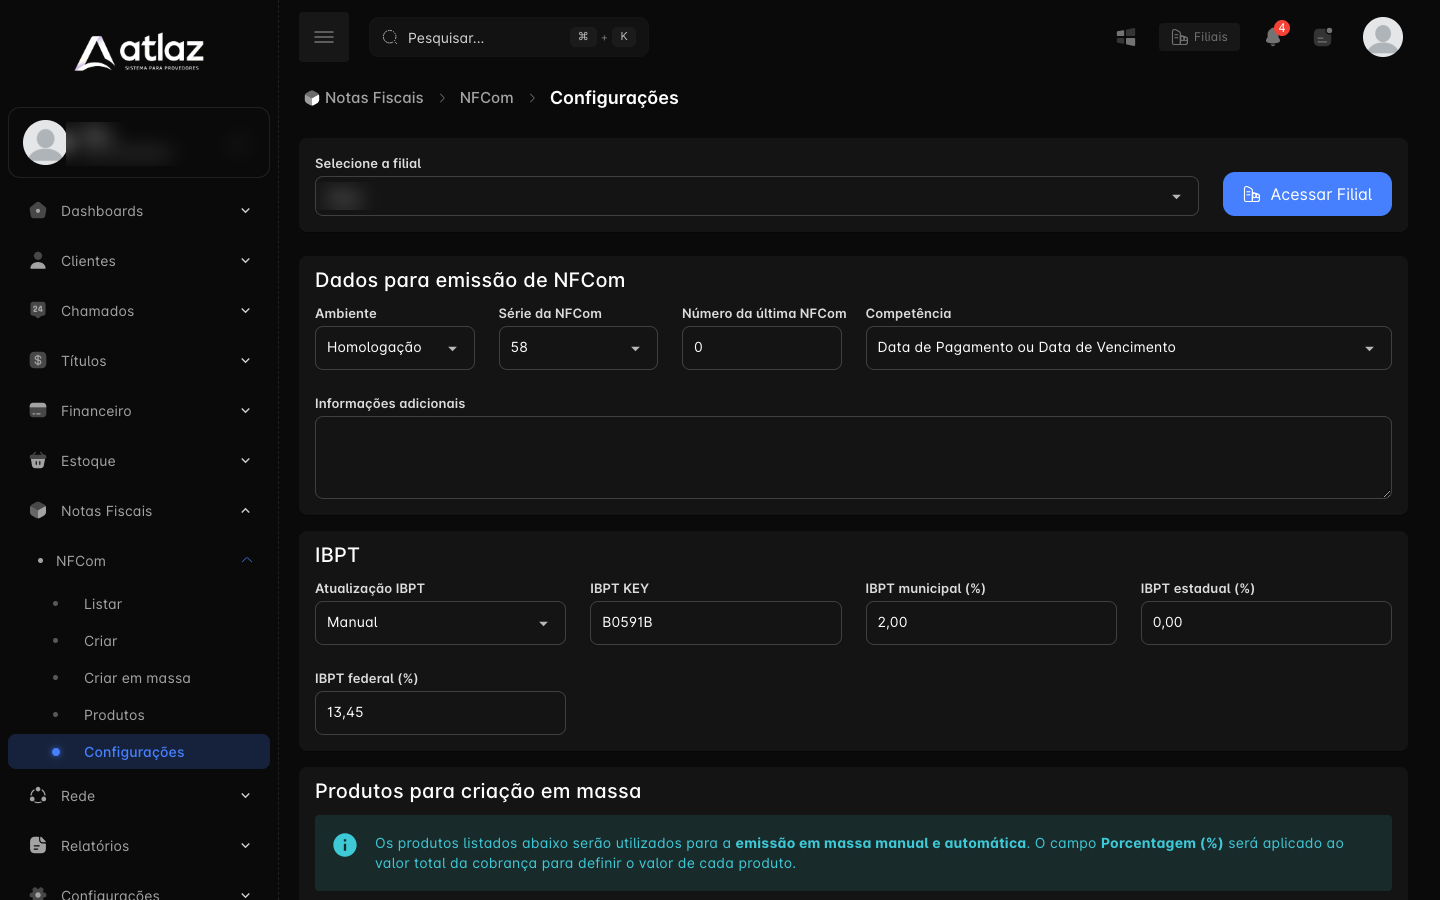Select the Configurações submenu item under NFCom

139,752
